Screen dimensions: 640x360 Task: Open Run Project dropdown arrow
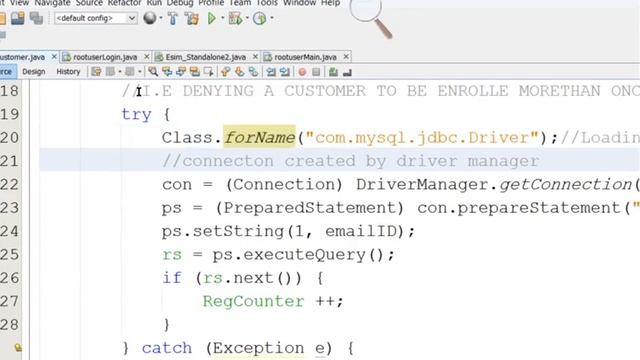click(x=222, y=18)
